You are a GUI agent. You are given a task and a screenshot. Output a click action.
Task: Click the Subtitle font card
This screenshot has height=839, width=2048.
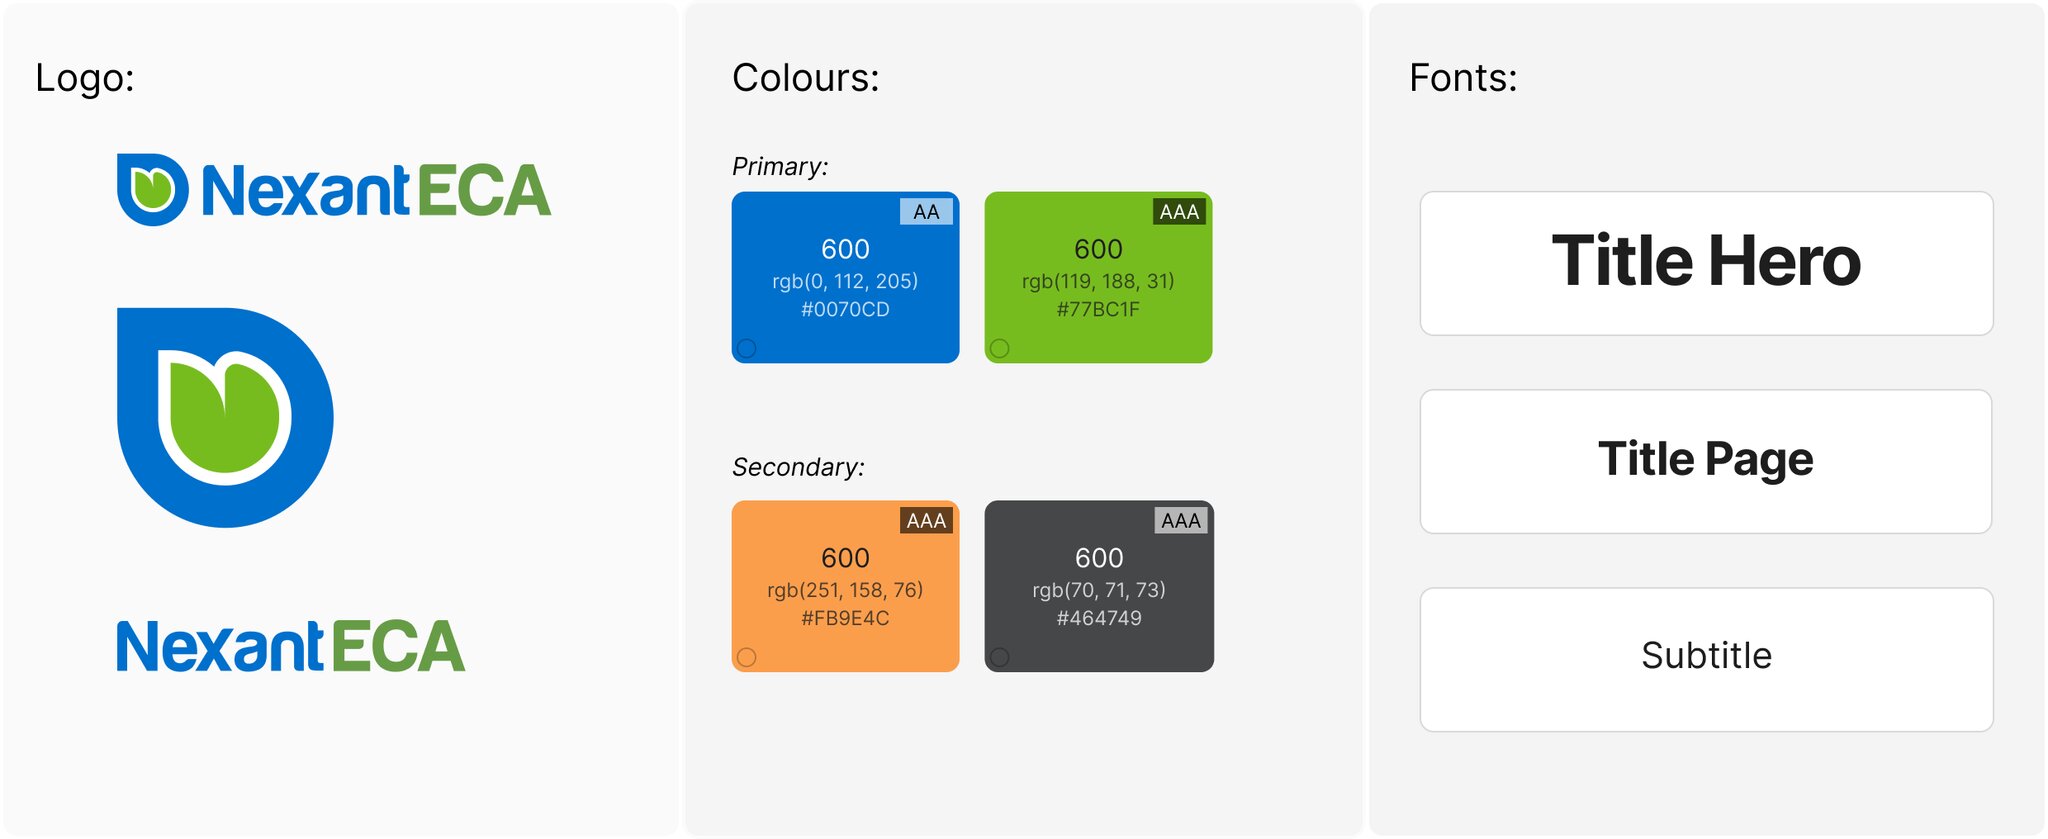(1706, 659)
